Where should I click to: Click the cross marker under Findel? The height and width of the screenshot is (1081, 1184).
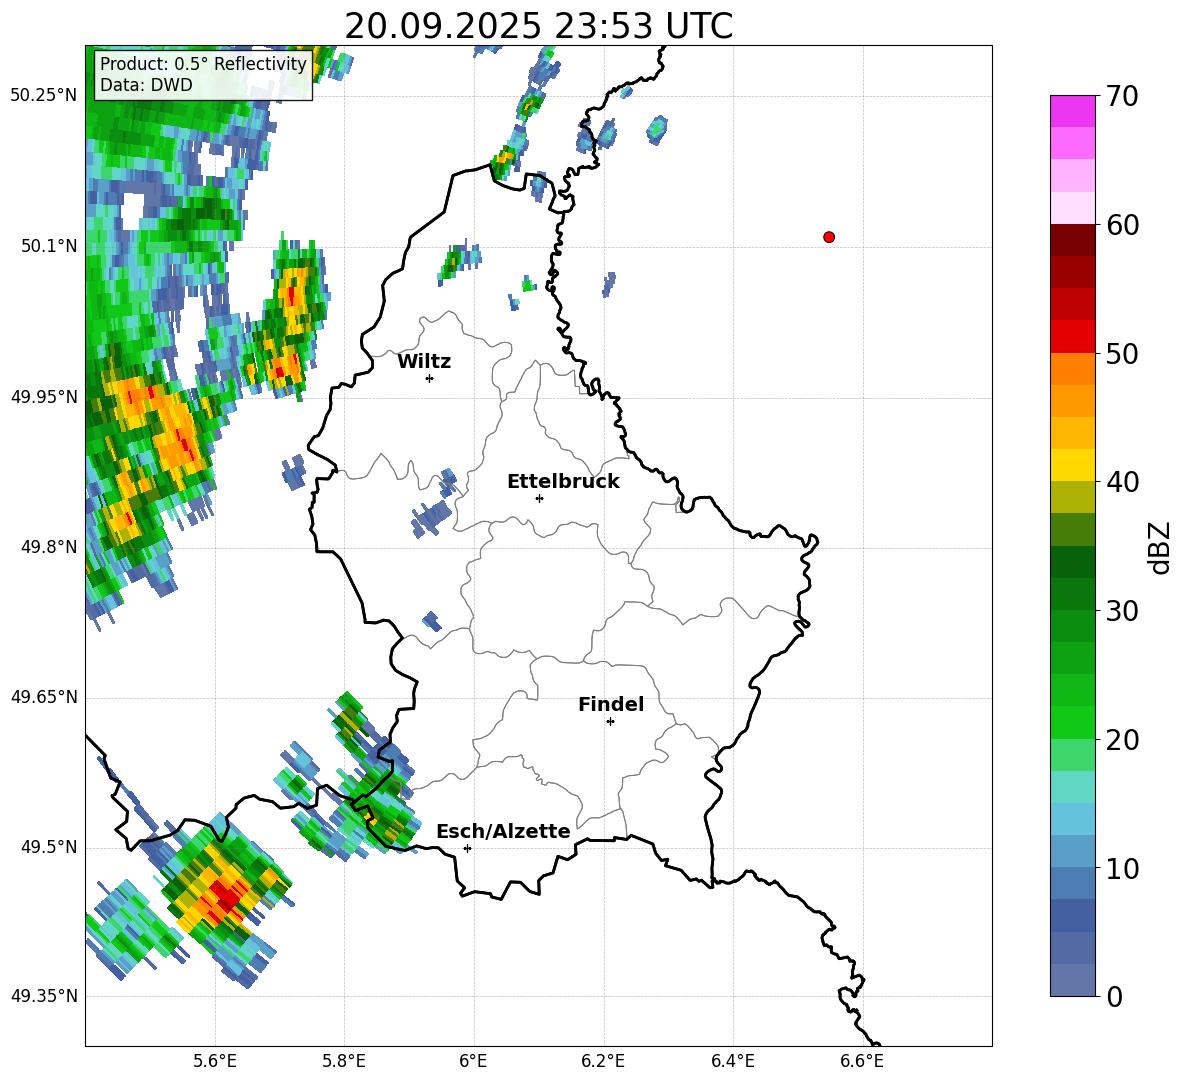[610, 721]
